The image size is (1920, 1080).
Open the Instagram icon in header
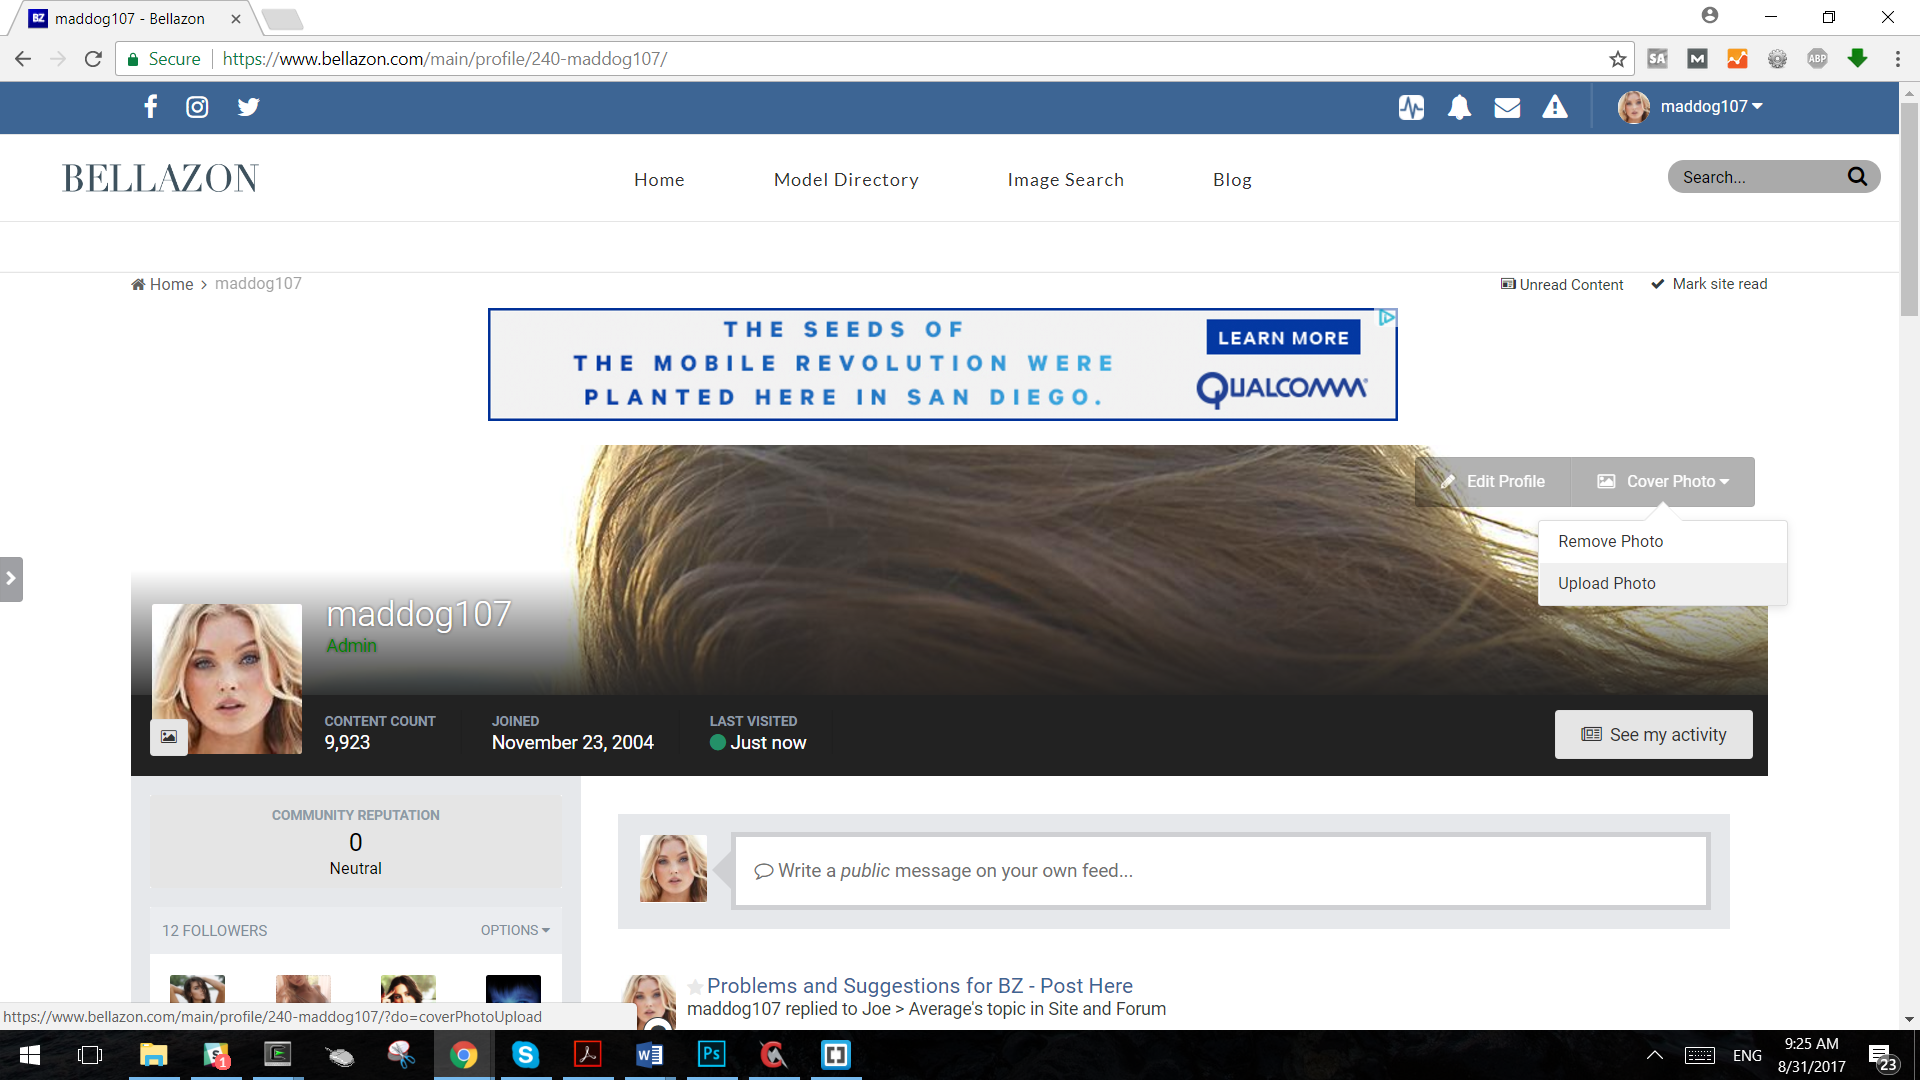197,107
